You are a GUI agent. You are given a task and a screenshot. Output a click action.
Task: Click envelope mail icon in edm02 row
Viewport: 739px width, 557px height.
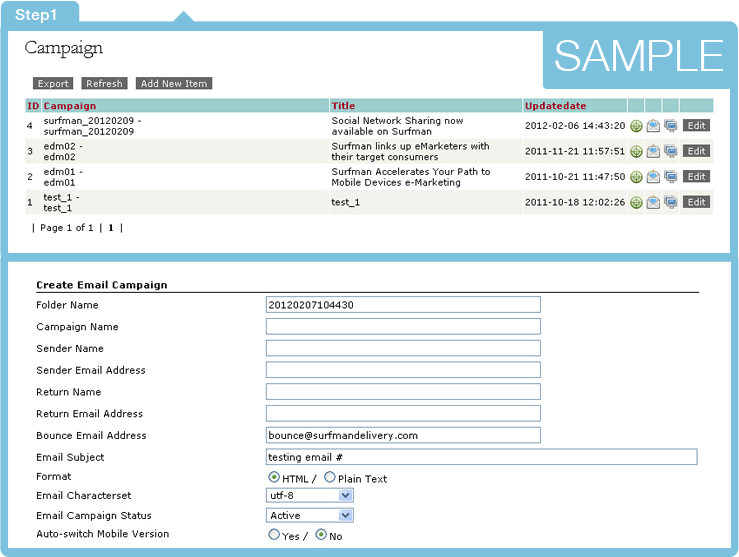[x=653, y=152]
